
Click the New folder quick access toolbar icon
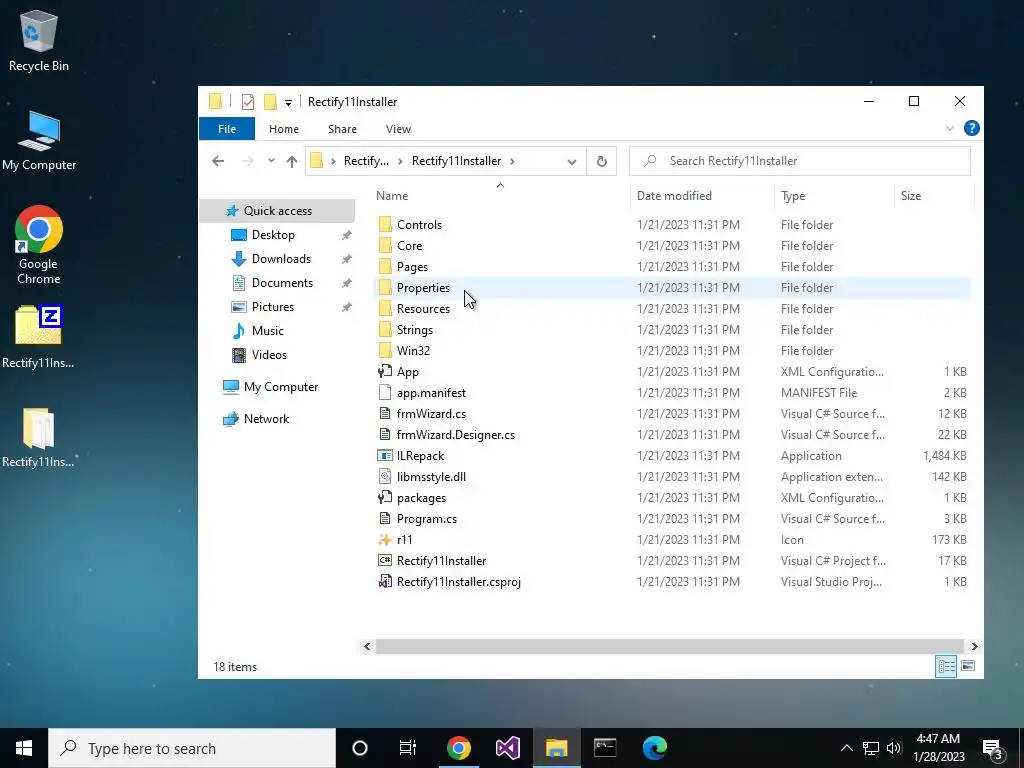pyautogui.click(x=270, y=102)
